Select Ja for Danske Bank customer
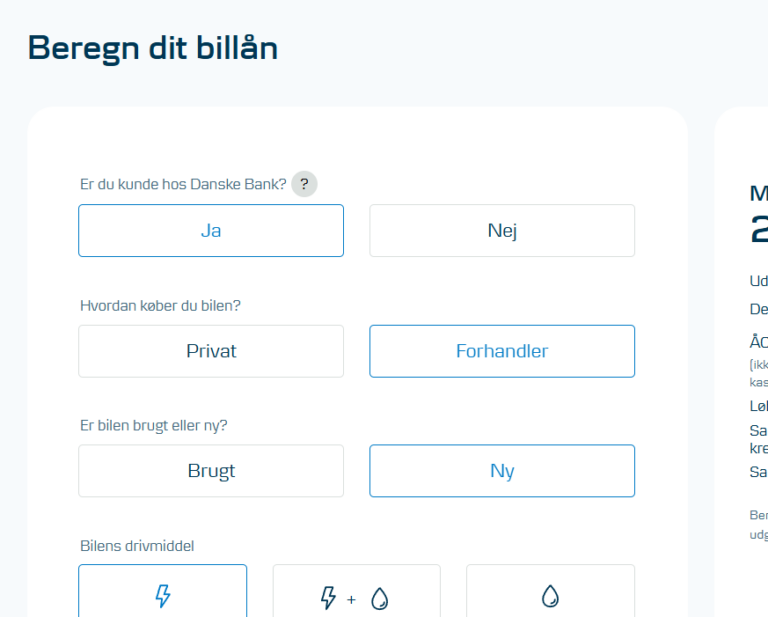The height and width of the screenshot is (617, 768). 211,231
